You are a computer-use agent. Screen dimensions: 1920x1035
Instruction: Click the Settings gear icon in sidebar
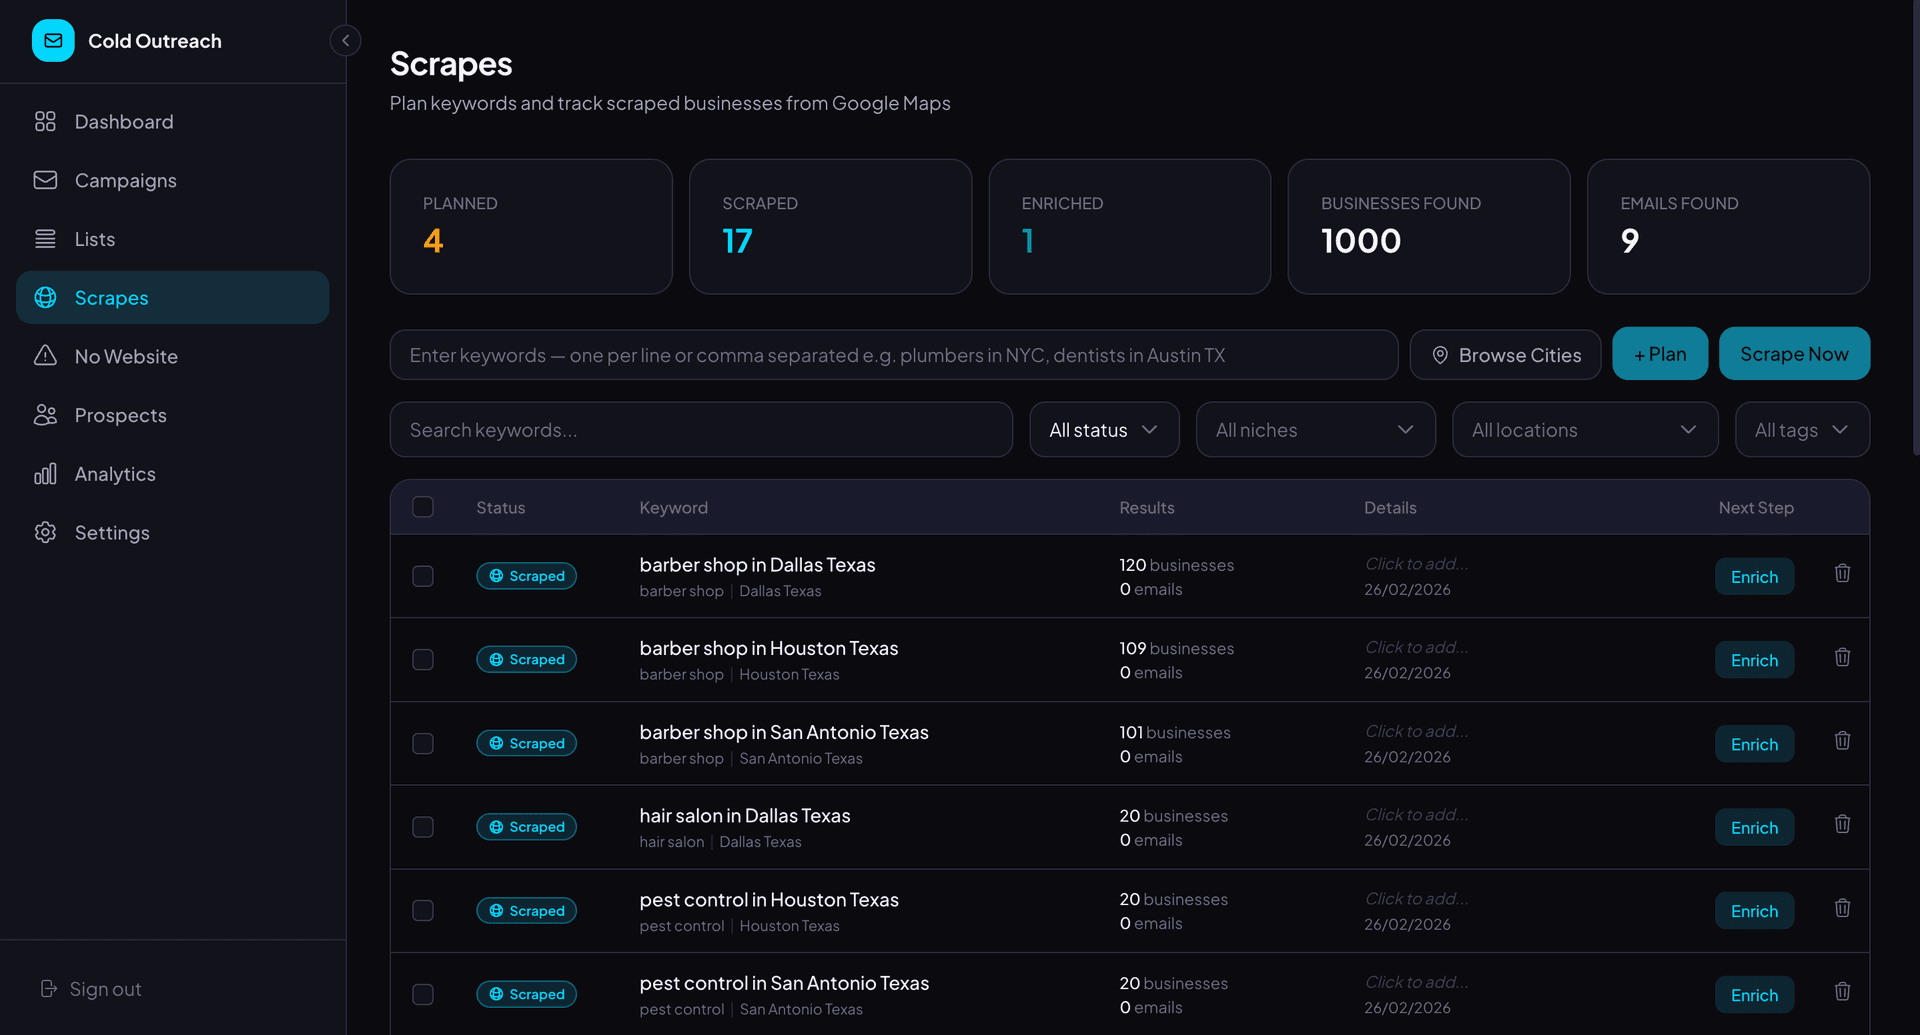45,533
